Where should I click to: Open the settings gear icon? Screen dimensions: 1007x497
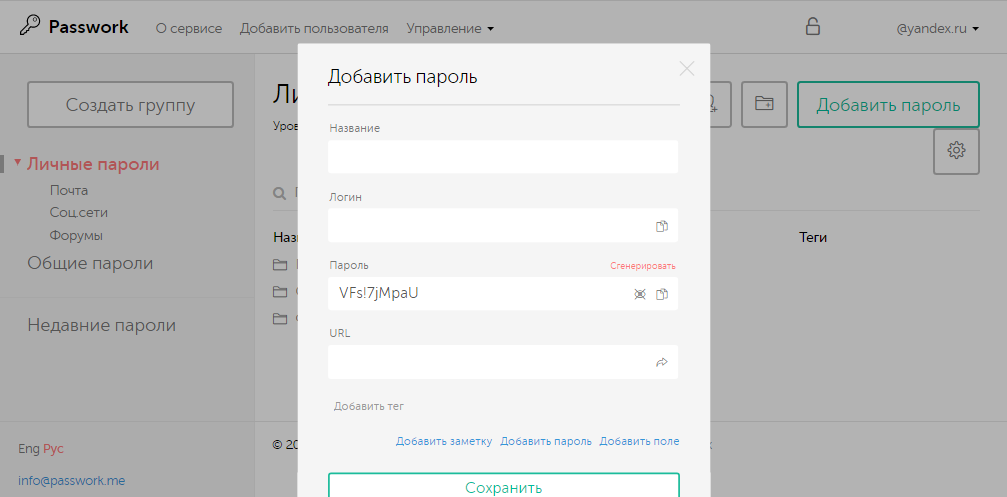[956, 151]
